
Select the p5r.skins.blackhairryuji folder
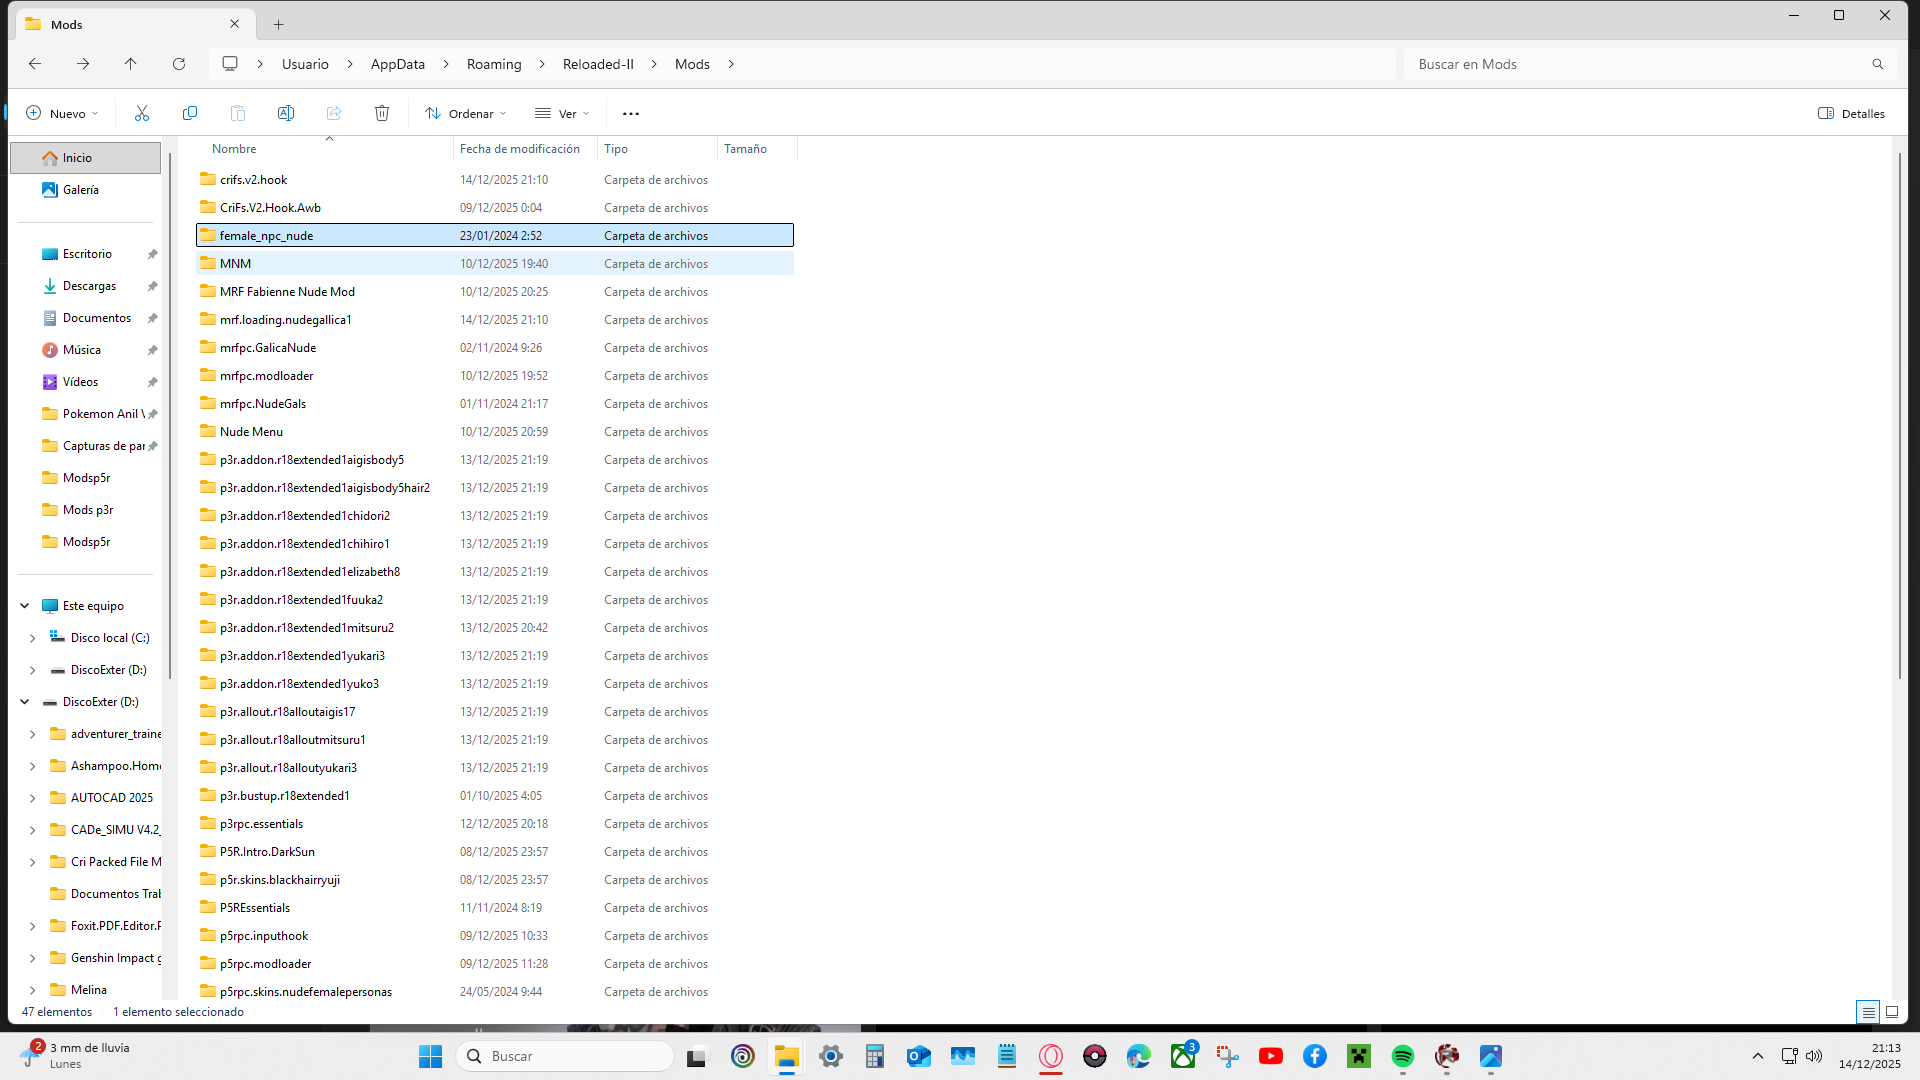pyautogui.click(x=495, y=880)
